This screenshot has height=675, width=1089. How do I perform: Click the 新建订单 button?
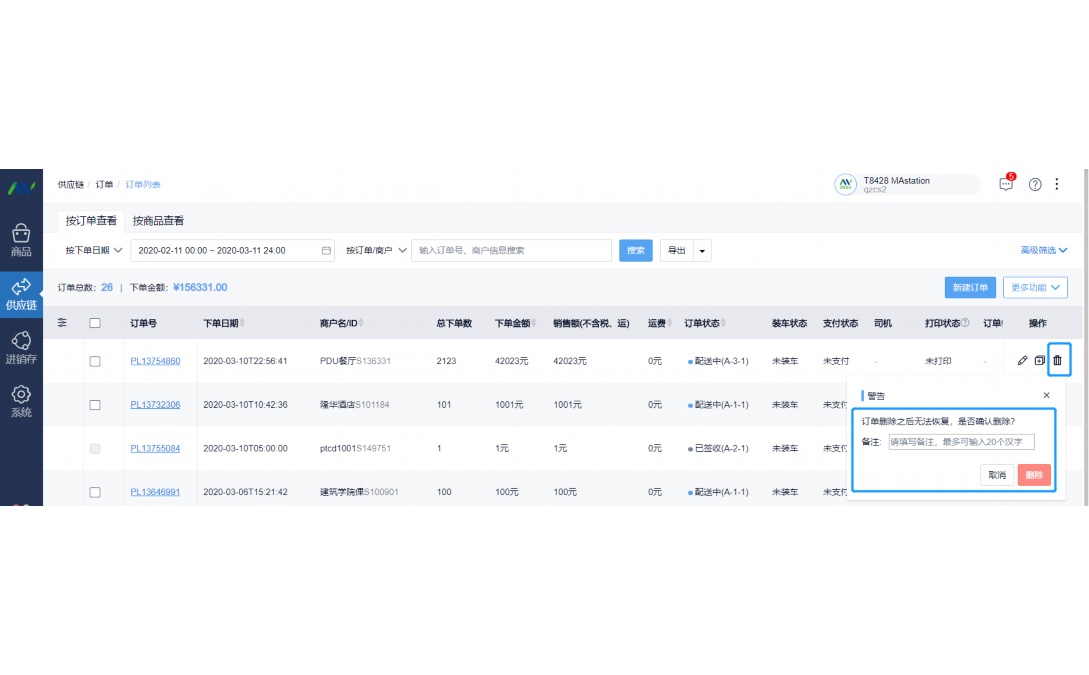pos(969,287)
